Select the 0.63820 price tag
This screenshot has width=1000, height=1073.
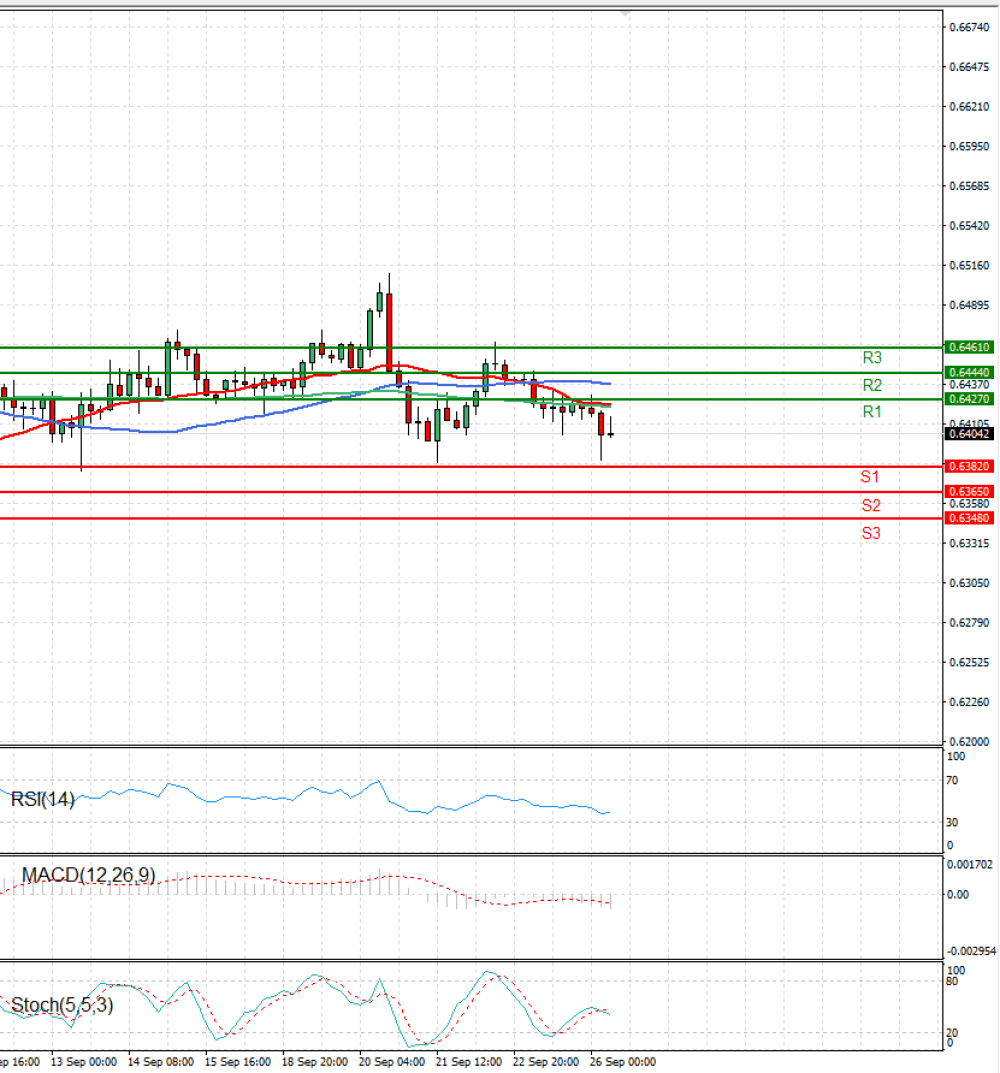click(969, 467)
